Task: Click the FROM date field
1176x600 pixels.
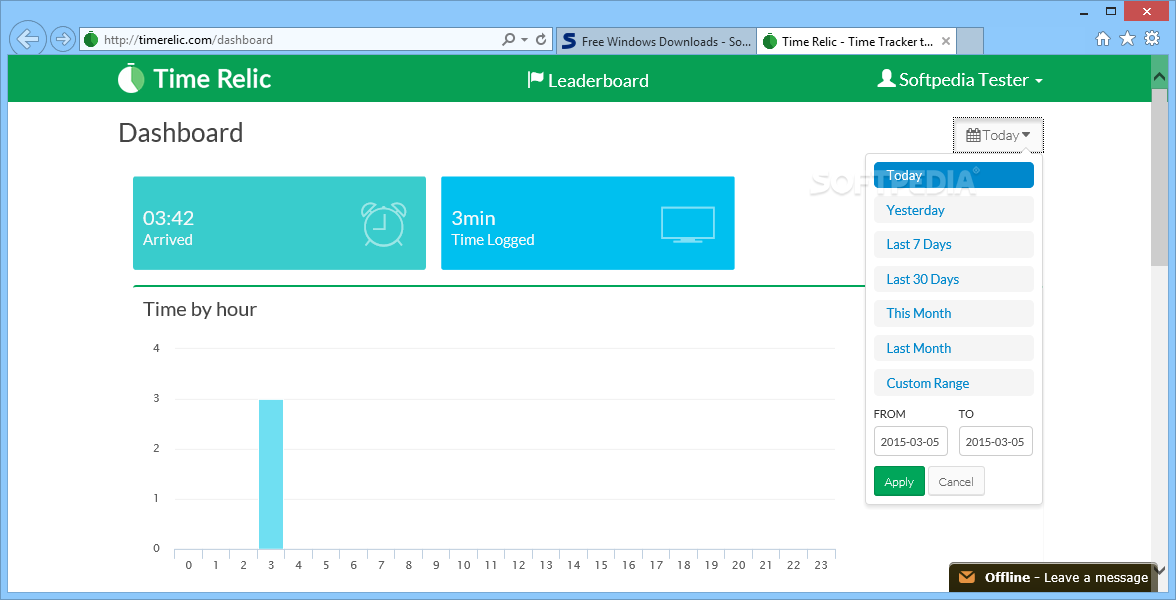Action: point(910,442)
